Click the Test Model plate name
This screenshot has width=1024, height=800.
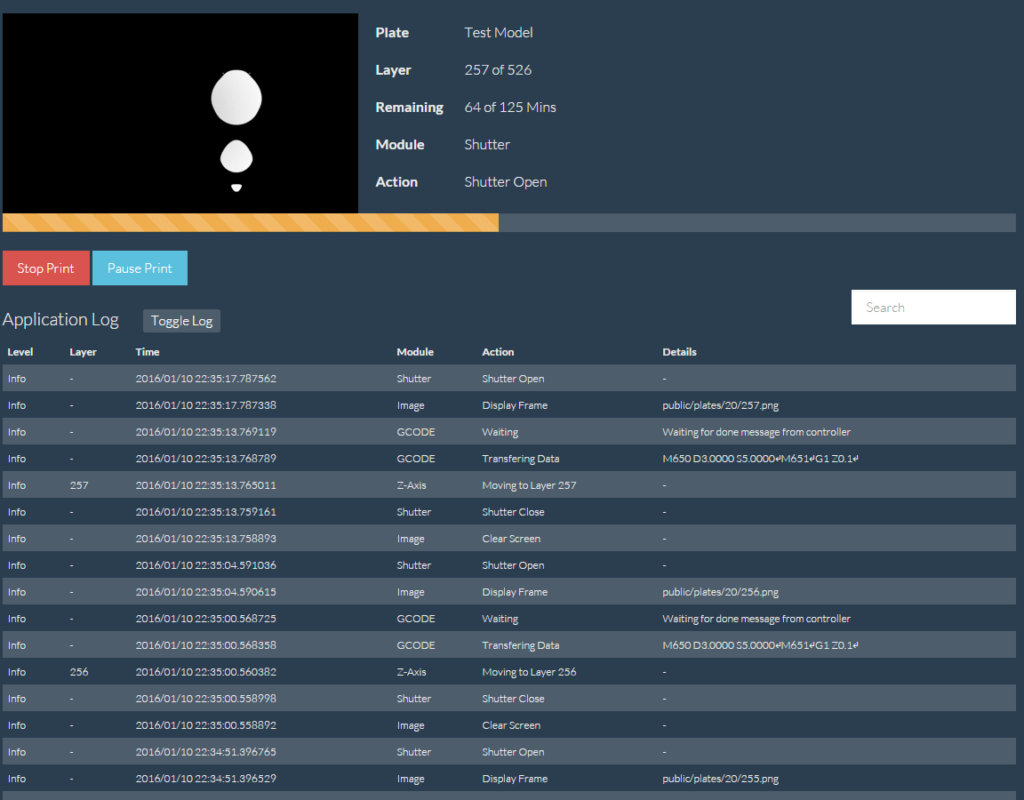coord(498,33)
